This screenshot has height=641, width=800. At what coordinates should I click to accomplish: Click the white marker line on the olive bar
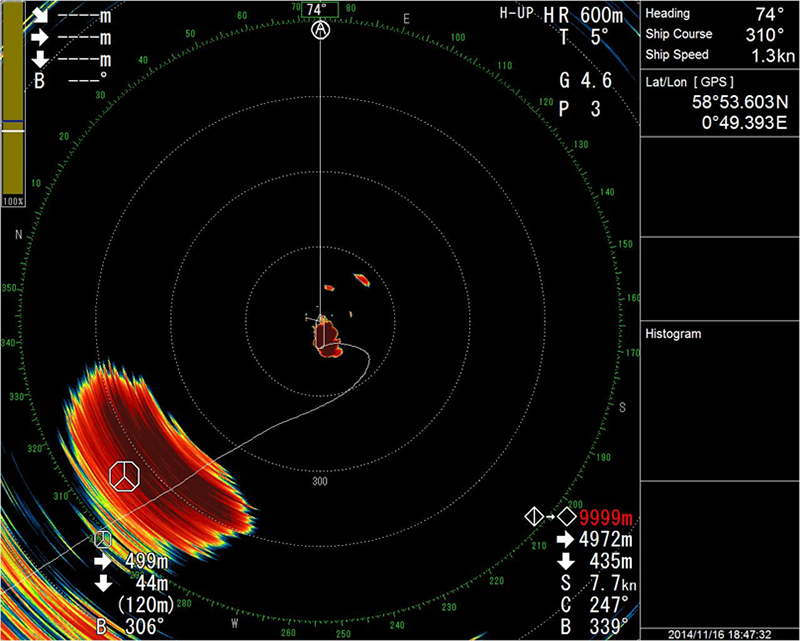(x=14, y=130)
